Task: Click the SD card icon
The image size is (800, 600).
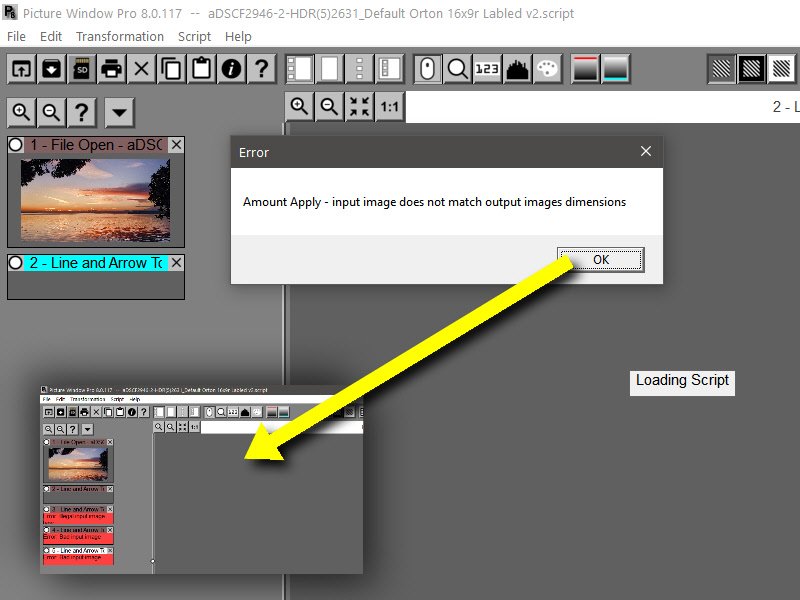Action: click(x=81, y=69)
